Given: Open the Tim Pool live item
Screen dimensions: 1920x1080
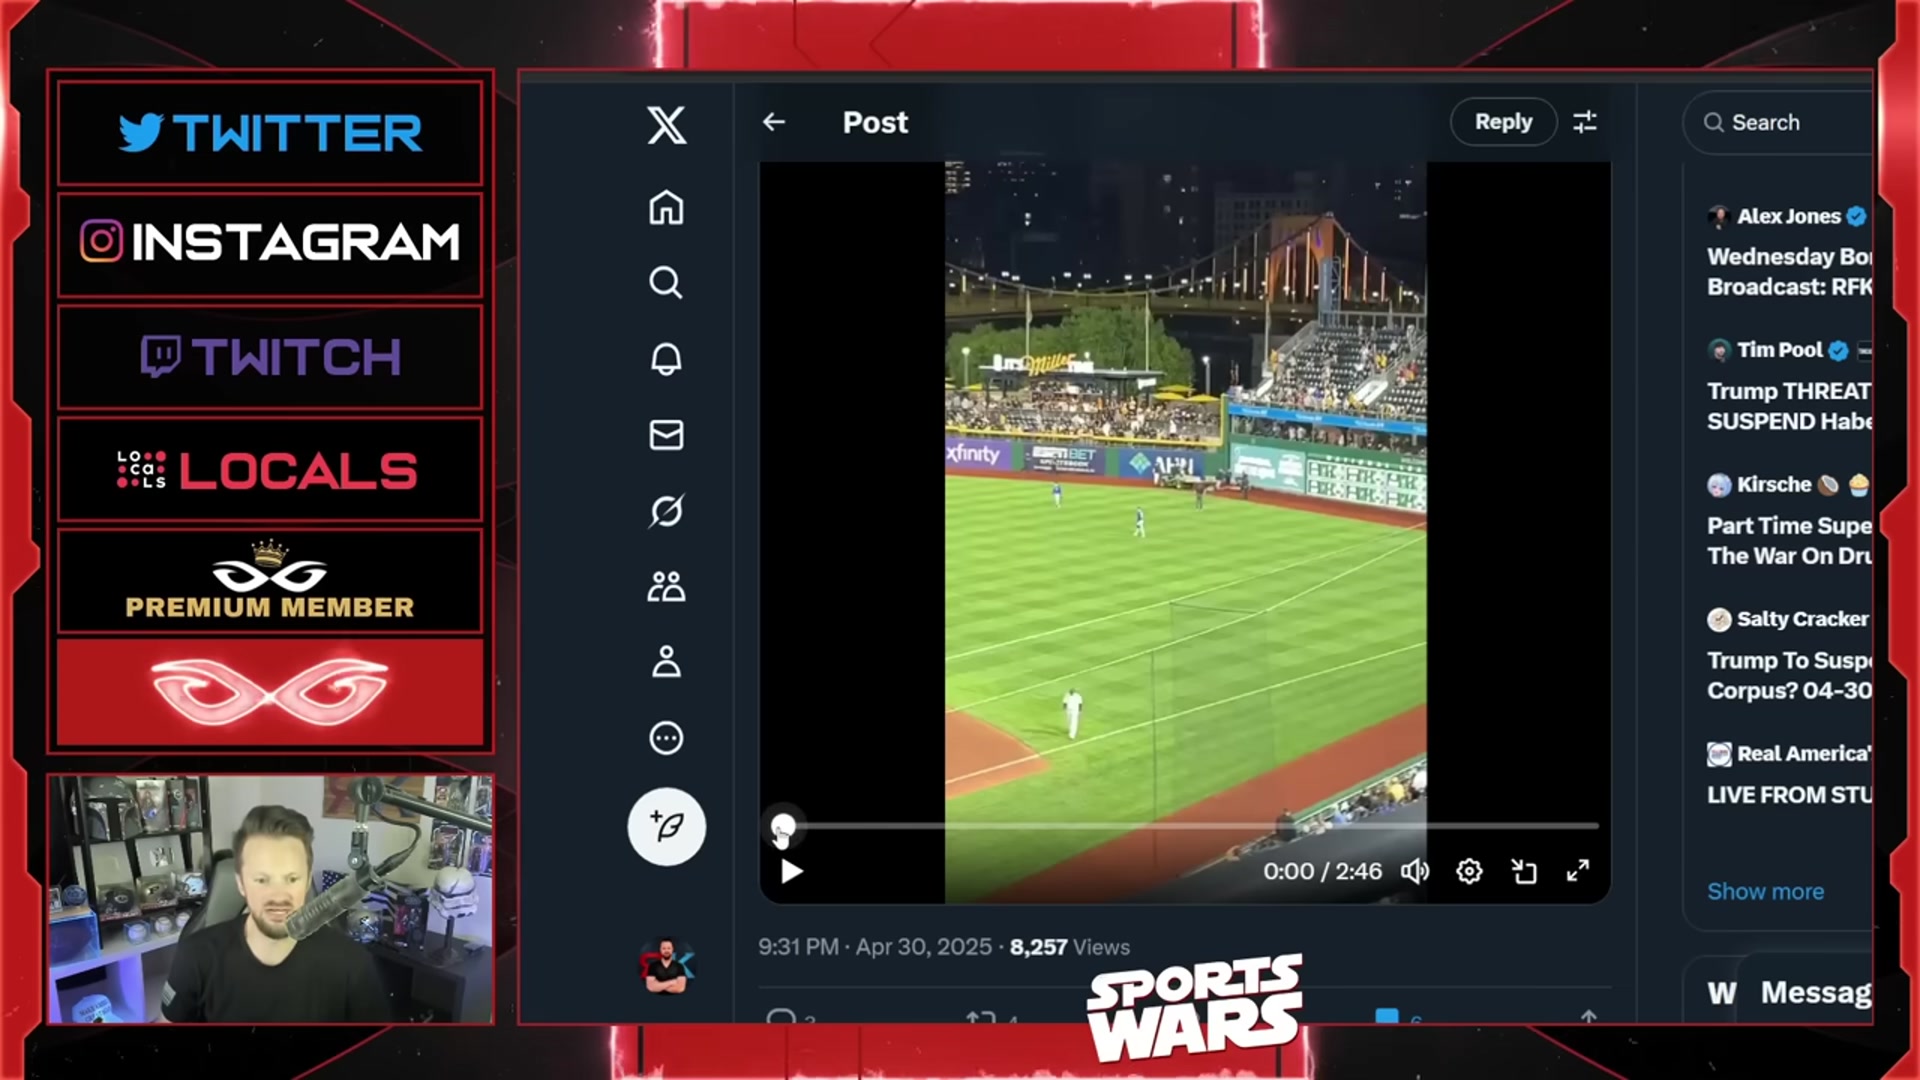Looking at the screenshot, I should pyautogui.click(x=1788, y=386).
